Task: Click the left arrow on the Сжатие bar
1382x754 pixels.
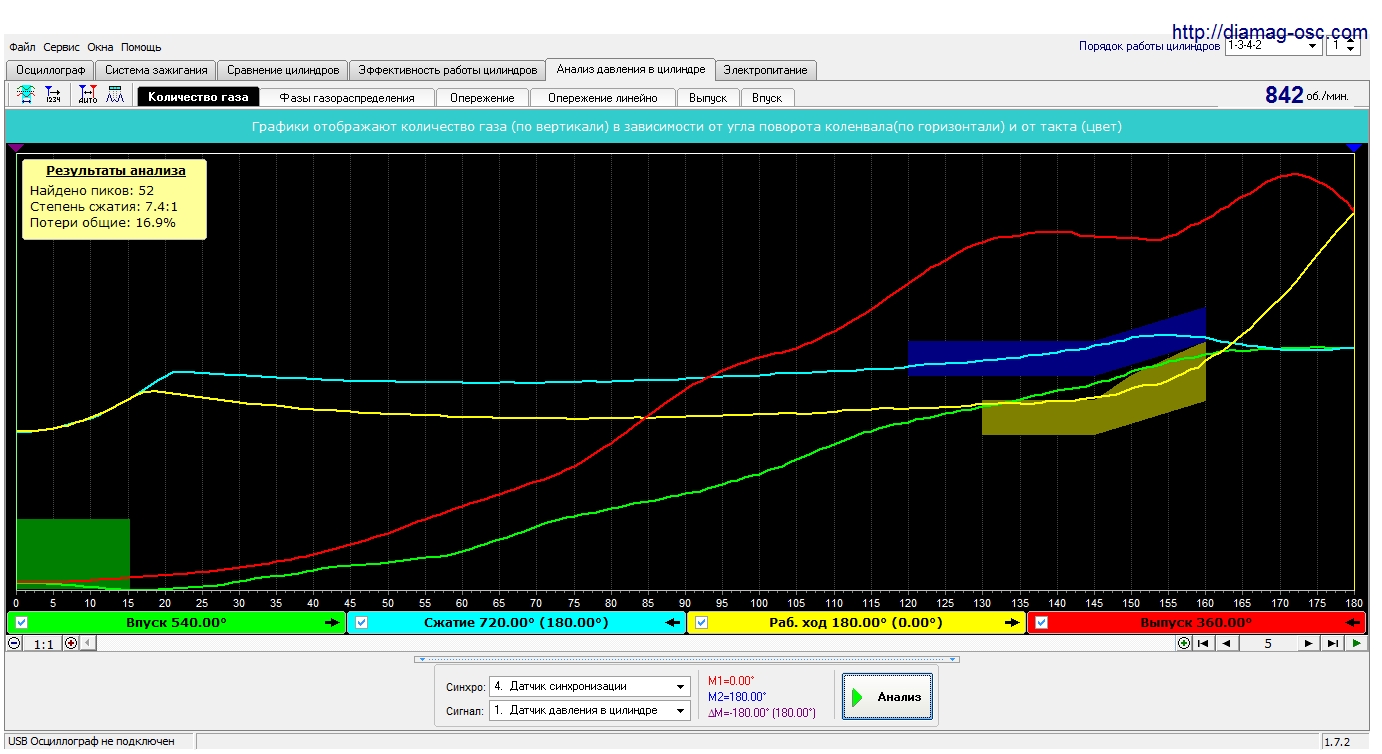Action: (x=673, y=622)
